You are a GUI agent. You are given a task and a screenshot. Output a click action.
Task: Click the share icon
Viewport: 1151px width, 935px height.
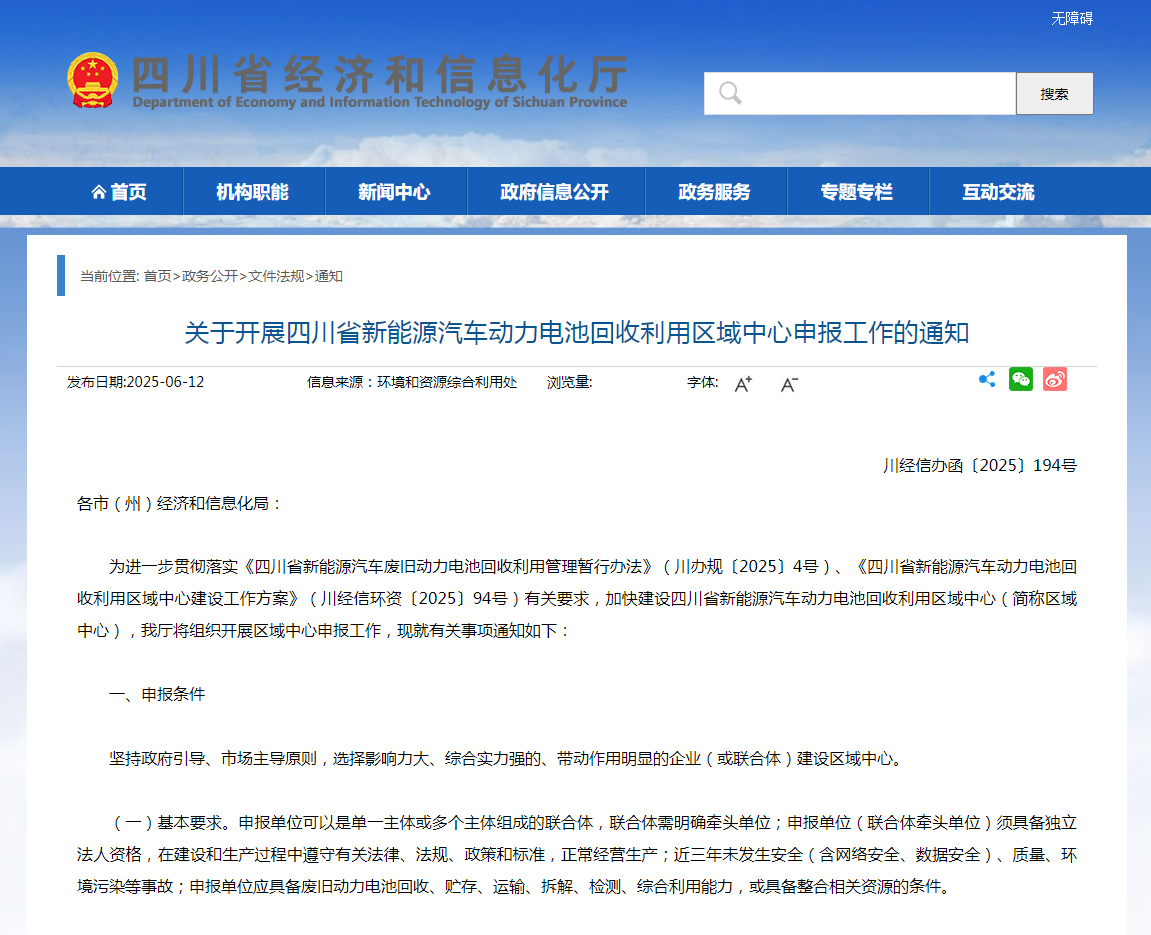pyautogui.click(x=987, y=379)
